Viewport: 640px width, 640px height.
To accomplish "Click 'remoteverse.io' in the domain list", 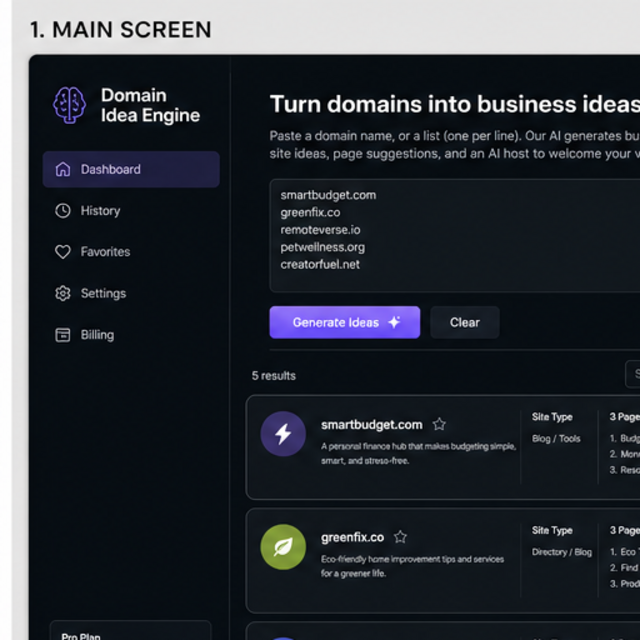I will coord(320,230).
